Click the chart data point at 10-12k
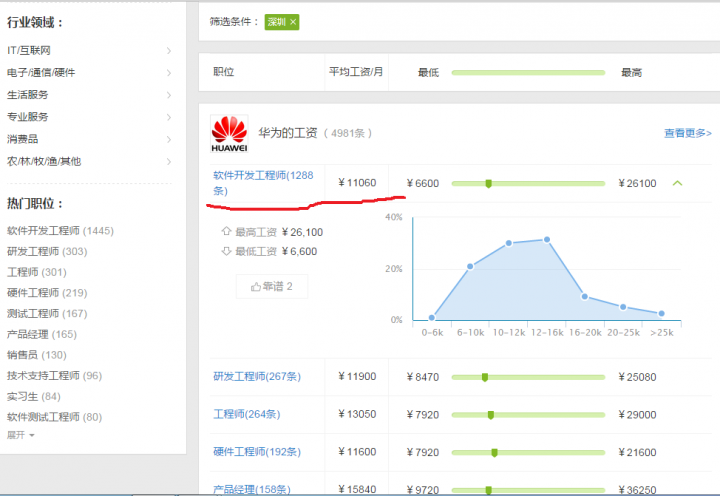Screen dimensions: 720x496 [509, 243]
